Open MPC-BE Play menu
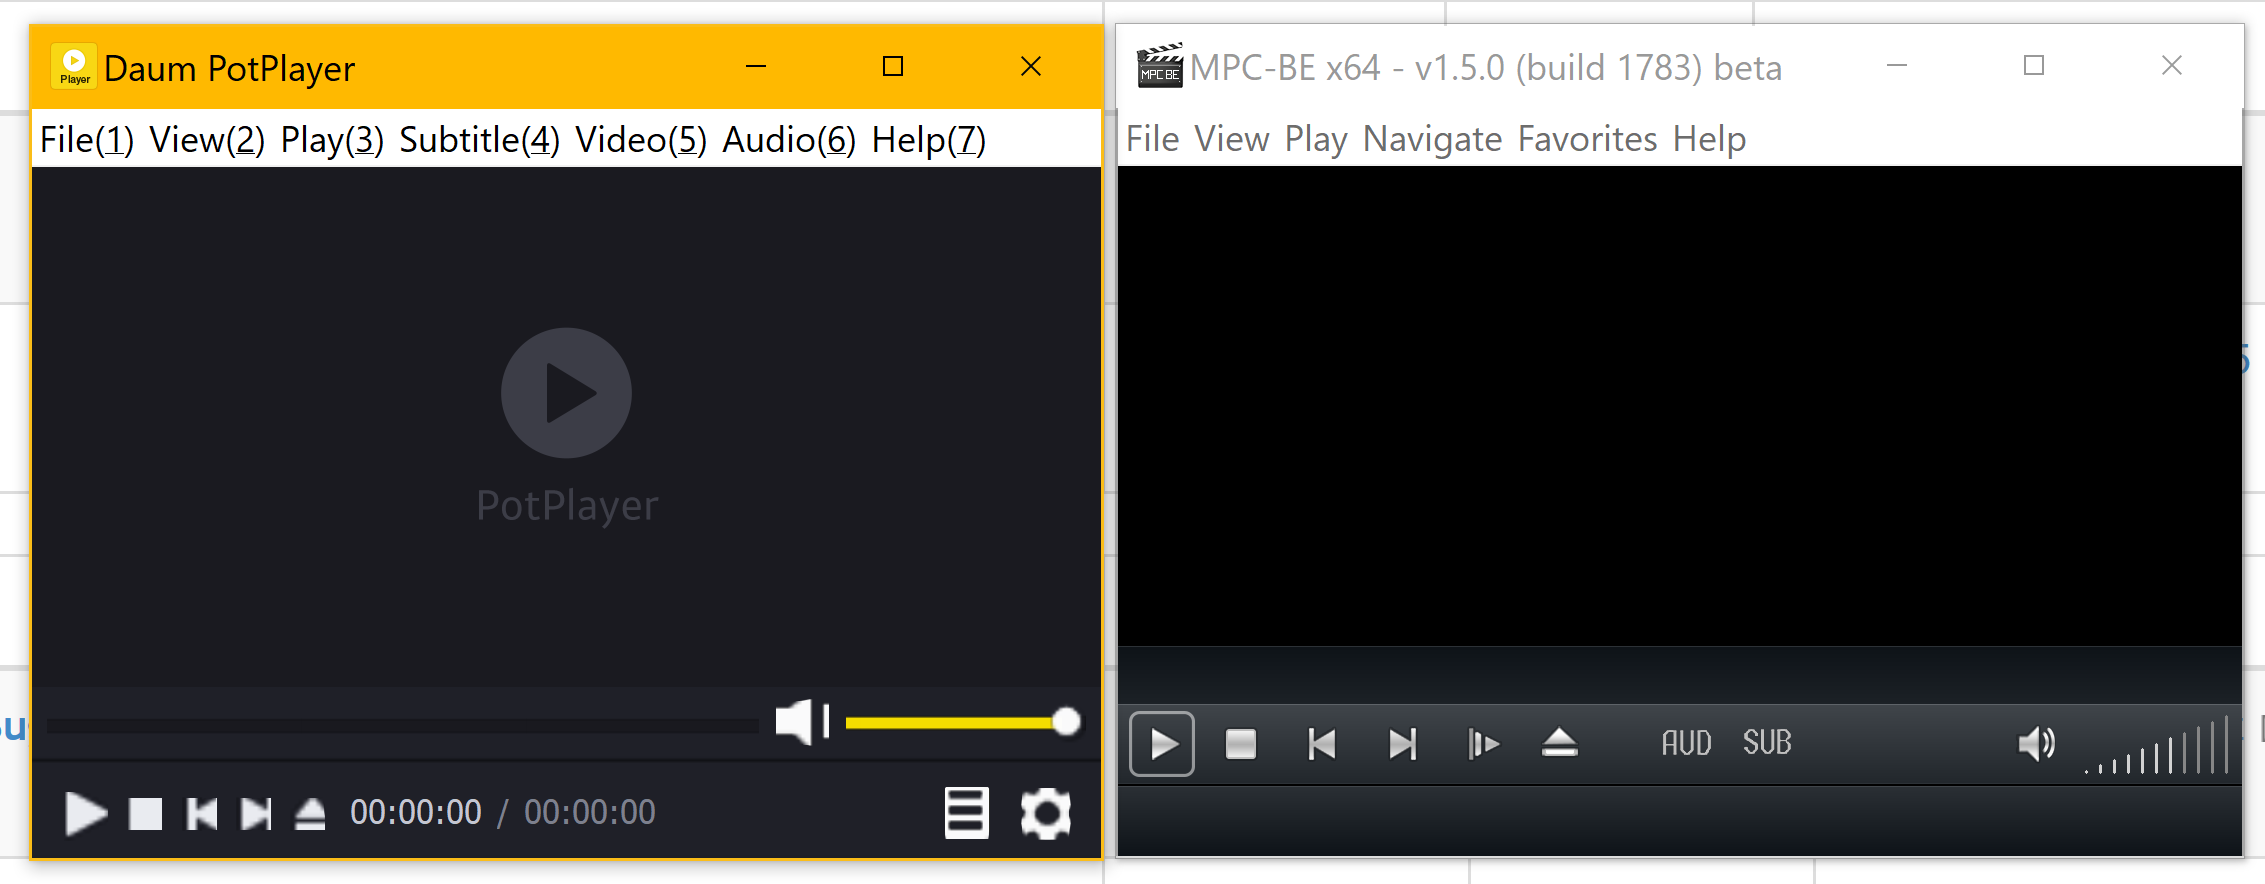This screenshot has height=884, width=2265. coord(1316,139)
